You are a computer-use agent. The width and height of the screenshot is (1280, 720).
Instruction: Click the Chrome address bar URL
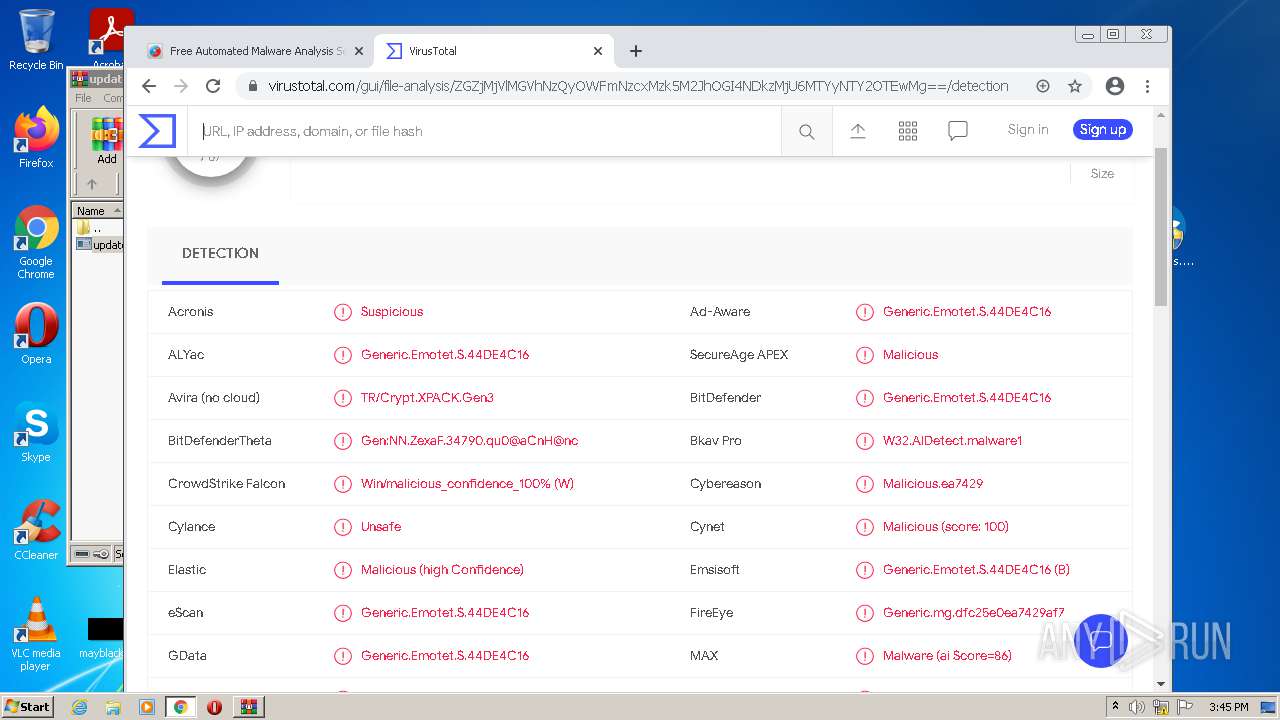[638, 86]
